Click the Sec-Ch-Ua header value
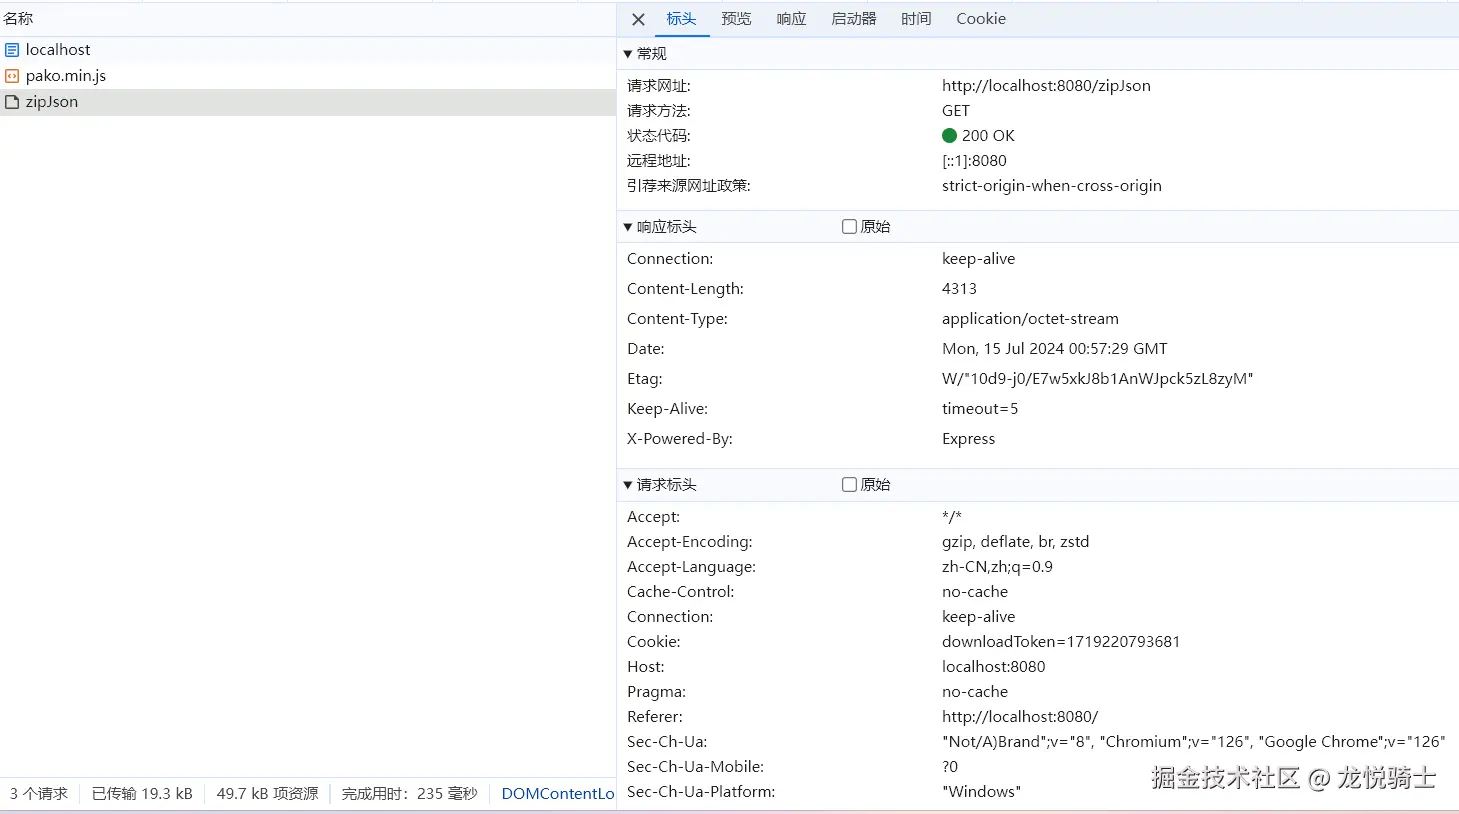This screenshot has height=814, width=1459. point(1193,742)
